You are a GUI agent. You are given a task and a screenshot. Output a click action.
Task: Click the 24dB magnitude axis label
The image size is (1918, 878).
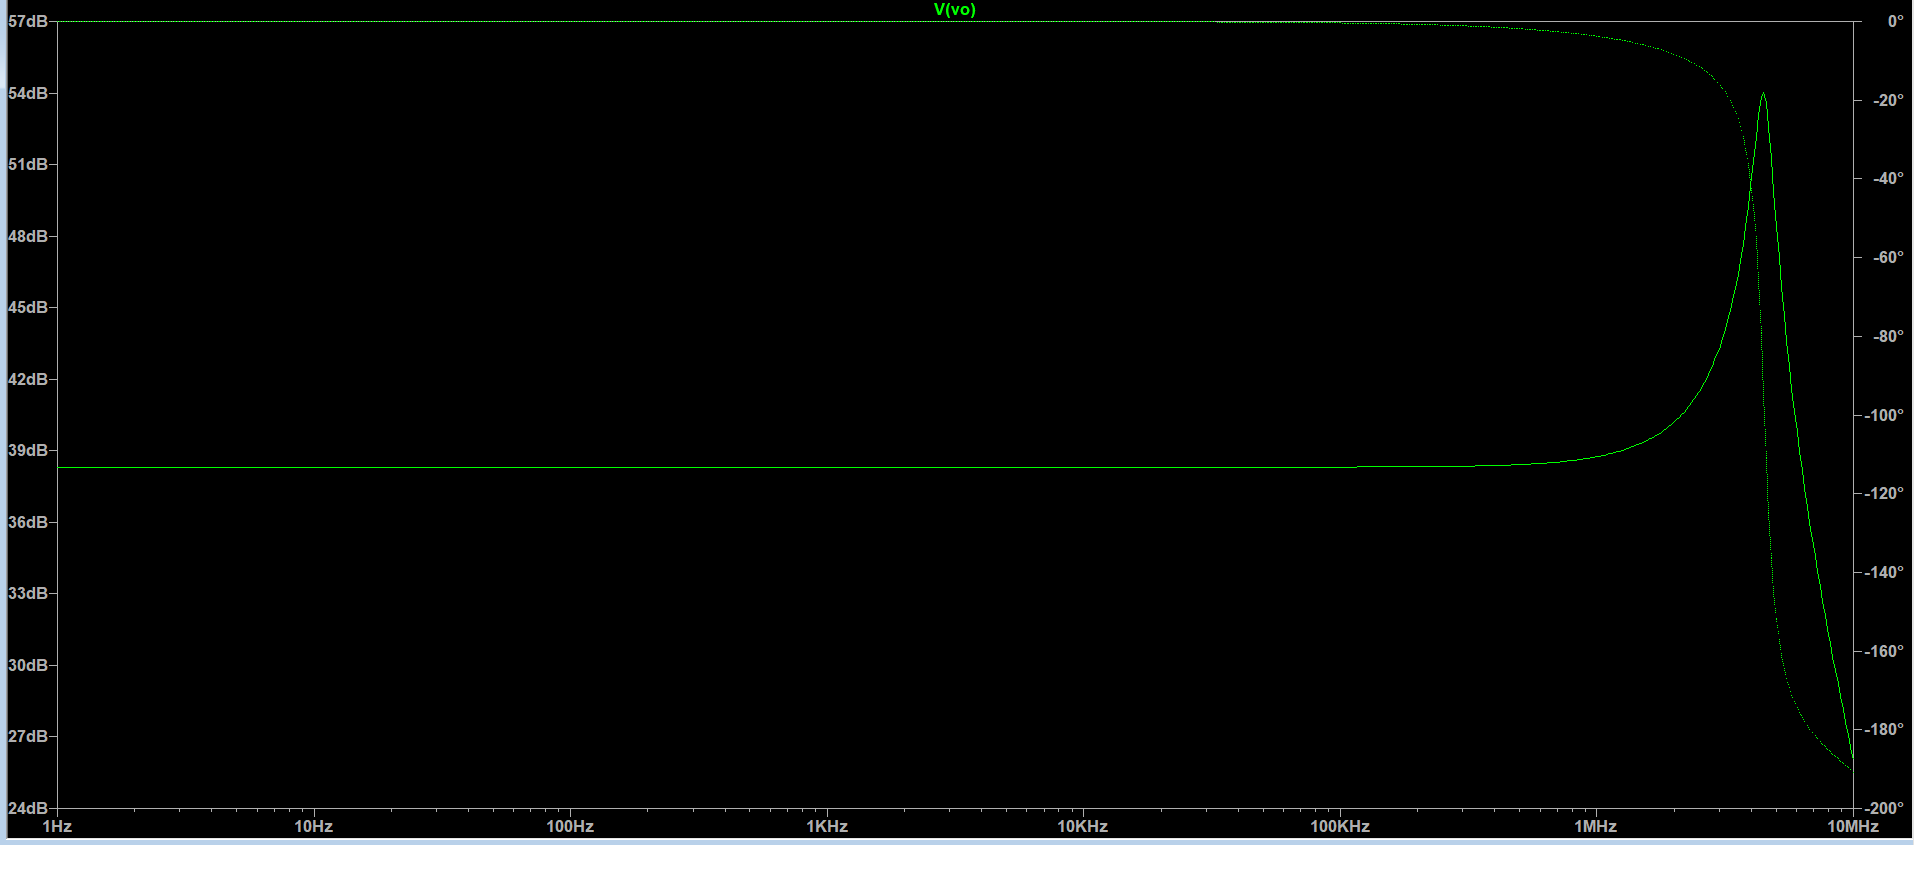pos(28,808)
